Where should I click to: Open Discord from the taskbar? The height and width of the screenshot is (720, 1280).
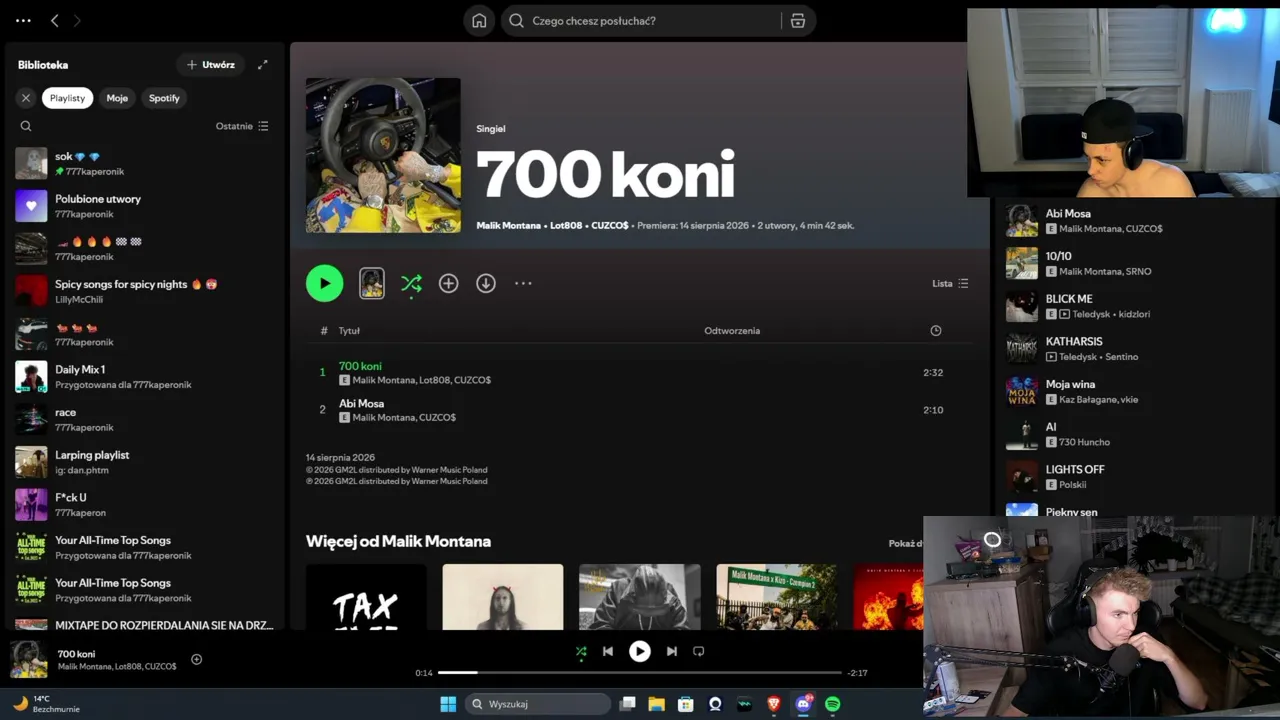coord(803,704)
